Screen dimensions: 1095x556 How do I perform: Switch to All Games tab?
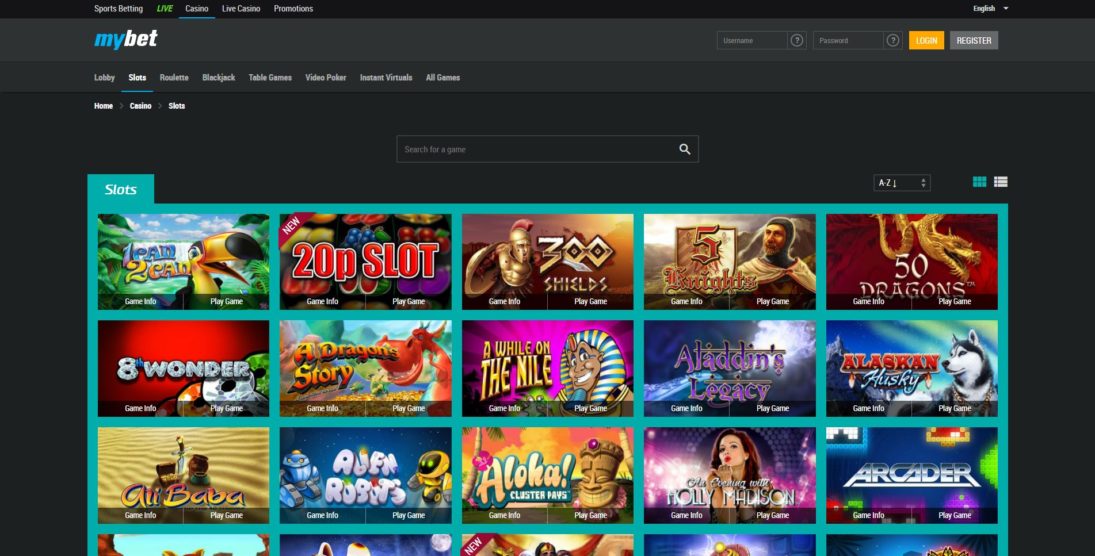(x=443, y=78)
